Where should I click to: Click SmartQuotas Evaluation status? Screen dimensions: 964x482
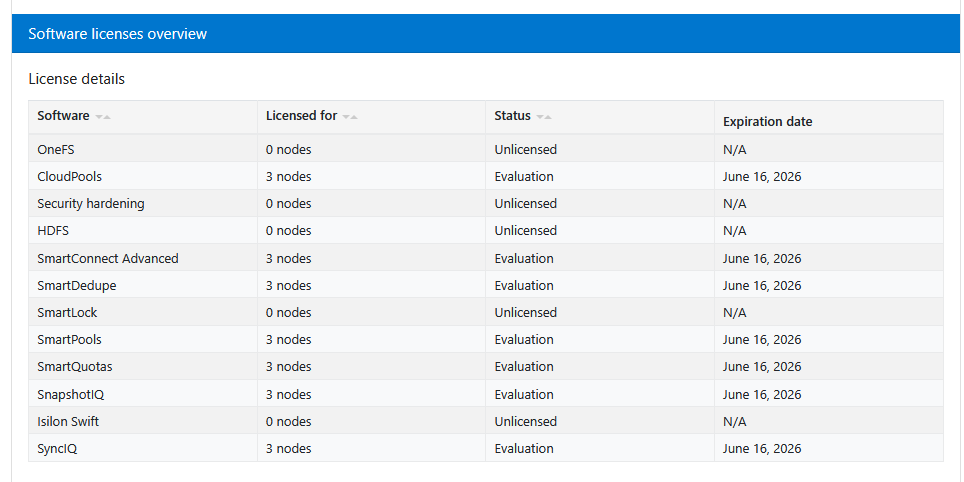coord(524,366)
